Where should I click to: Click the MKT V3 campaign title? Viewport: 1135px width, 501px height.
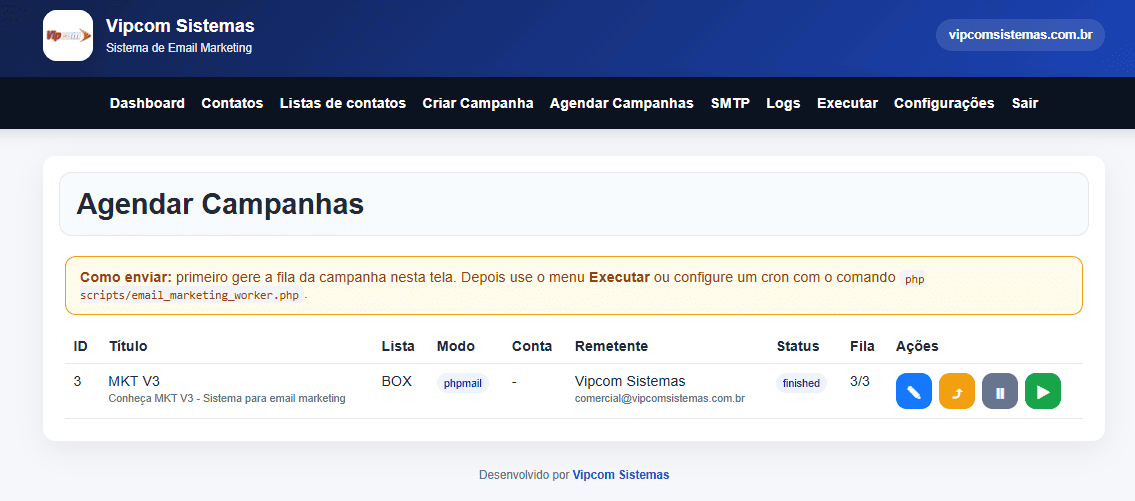point(134,381)
